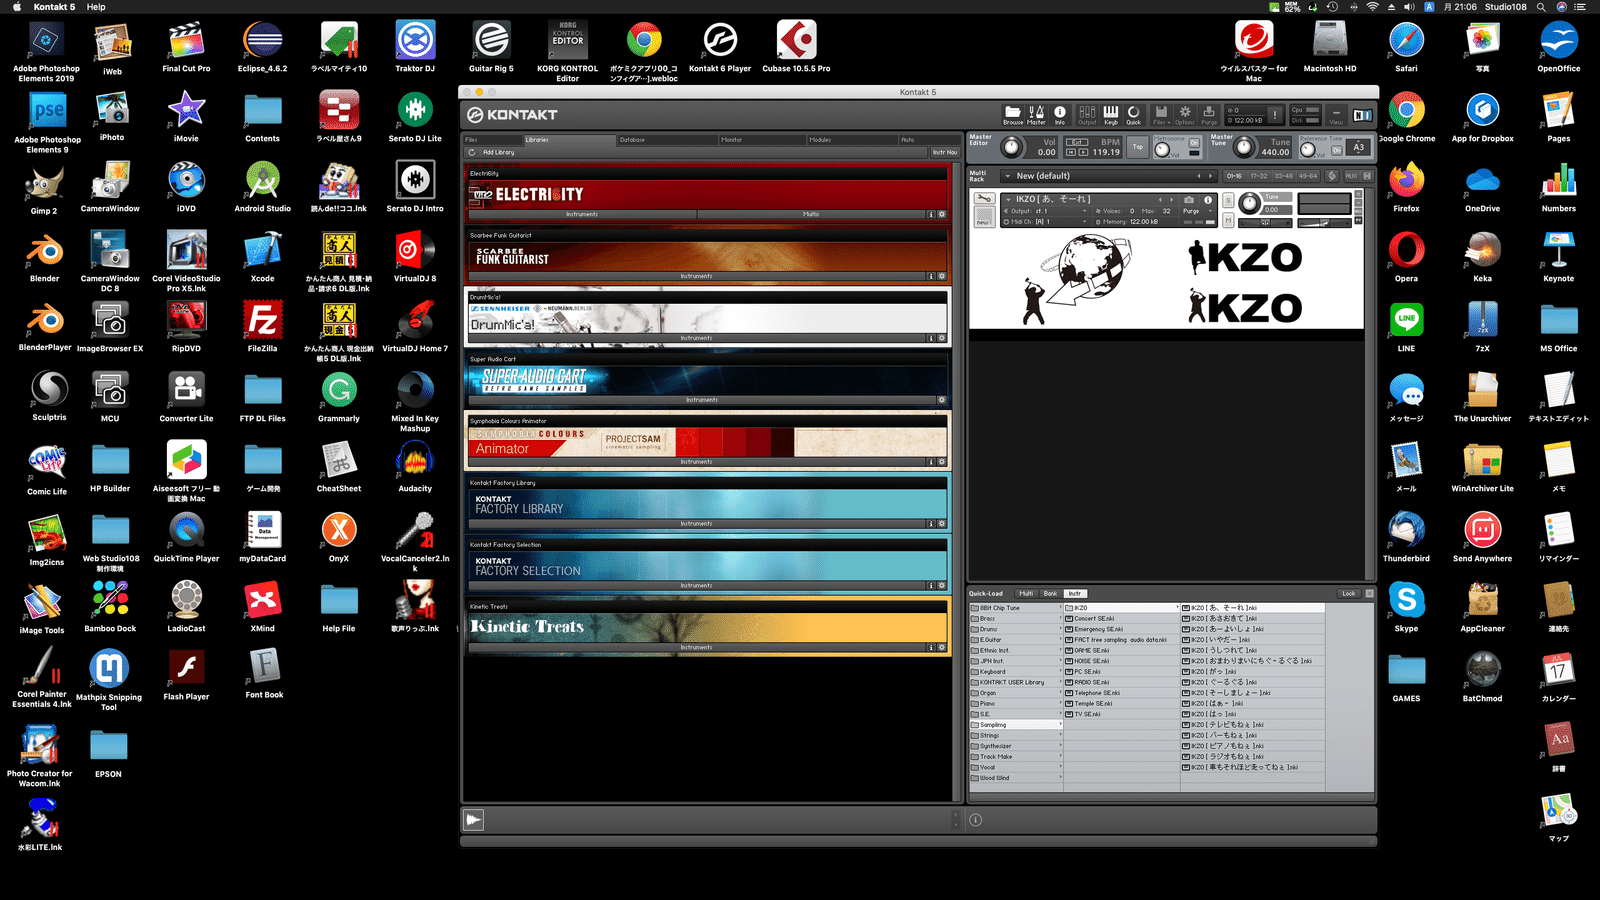
Task: Open the IKZO Purge dropdown
Action: [1197, 211]
